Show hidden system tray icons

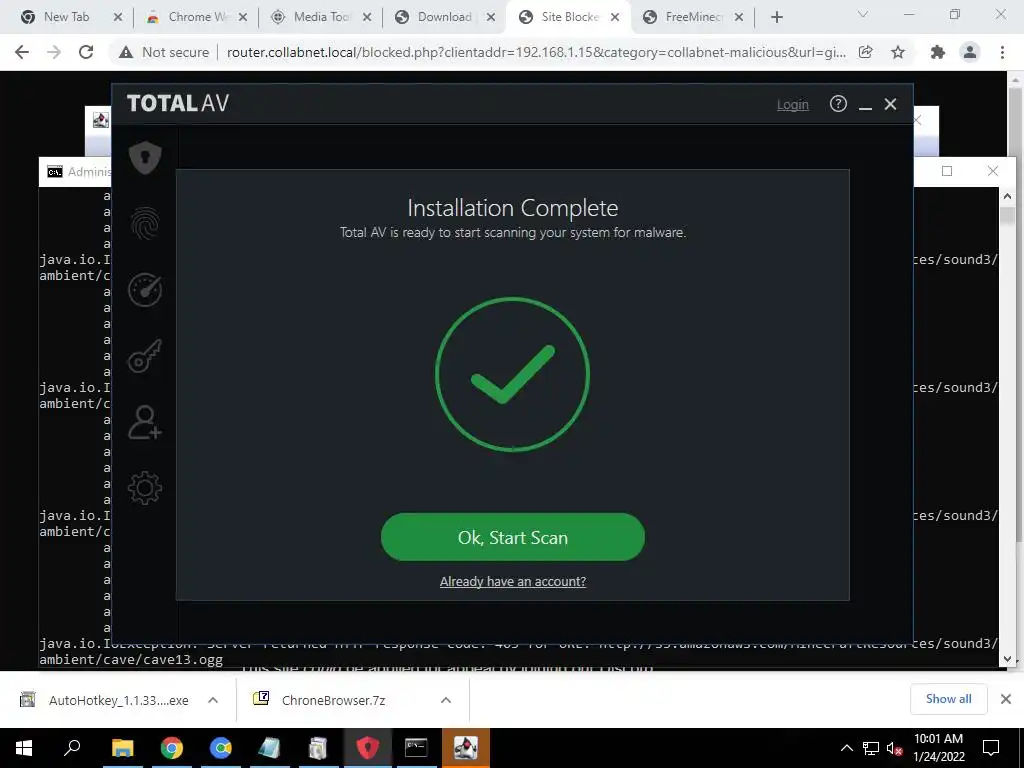coord(846,748)
